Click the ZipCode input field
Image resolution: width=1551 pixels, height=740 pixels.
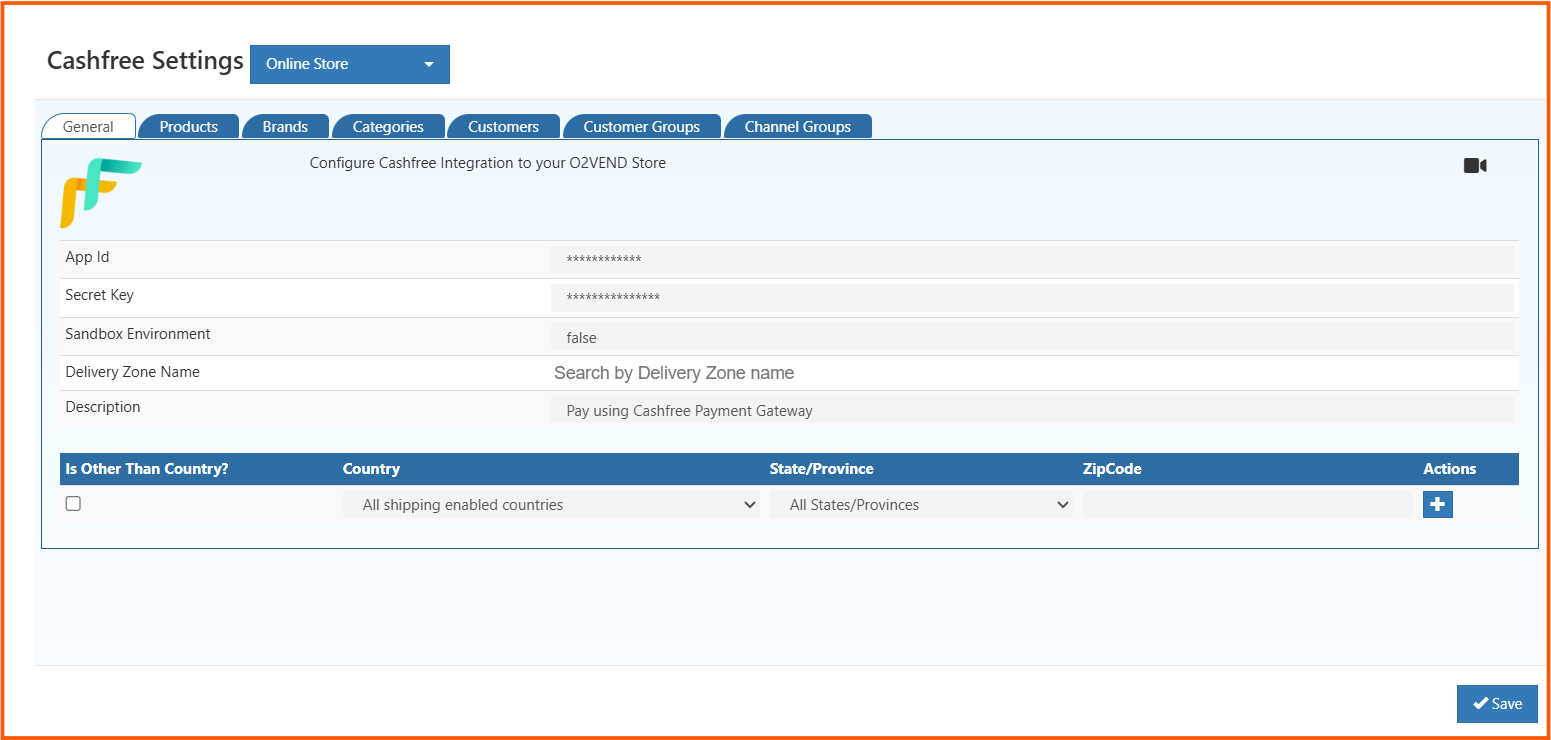[x=1247, y=505]
